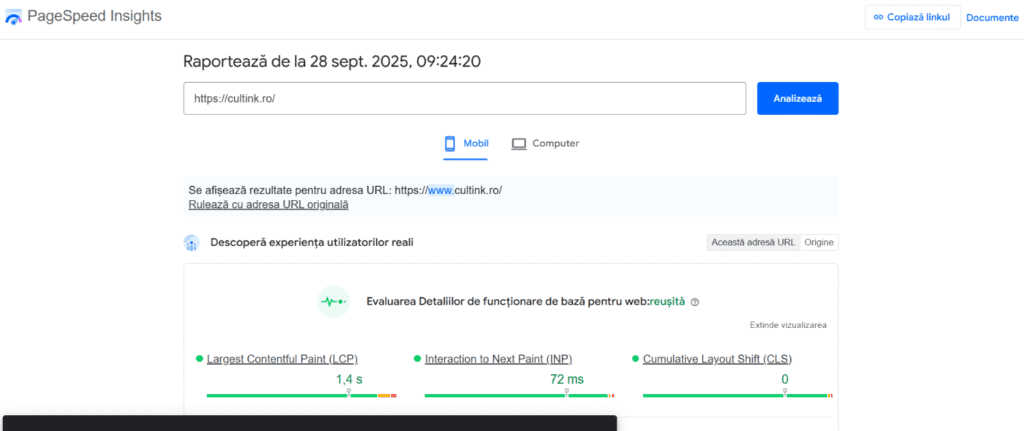Click the Analizează button
Viewport: 1024px width, 431px height.
797,99
